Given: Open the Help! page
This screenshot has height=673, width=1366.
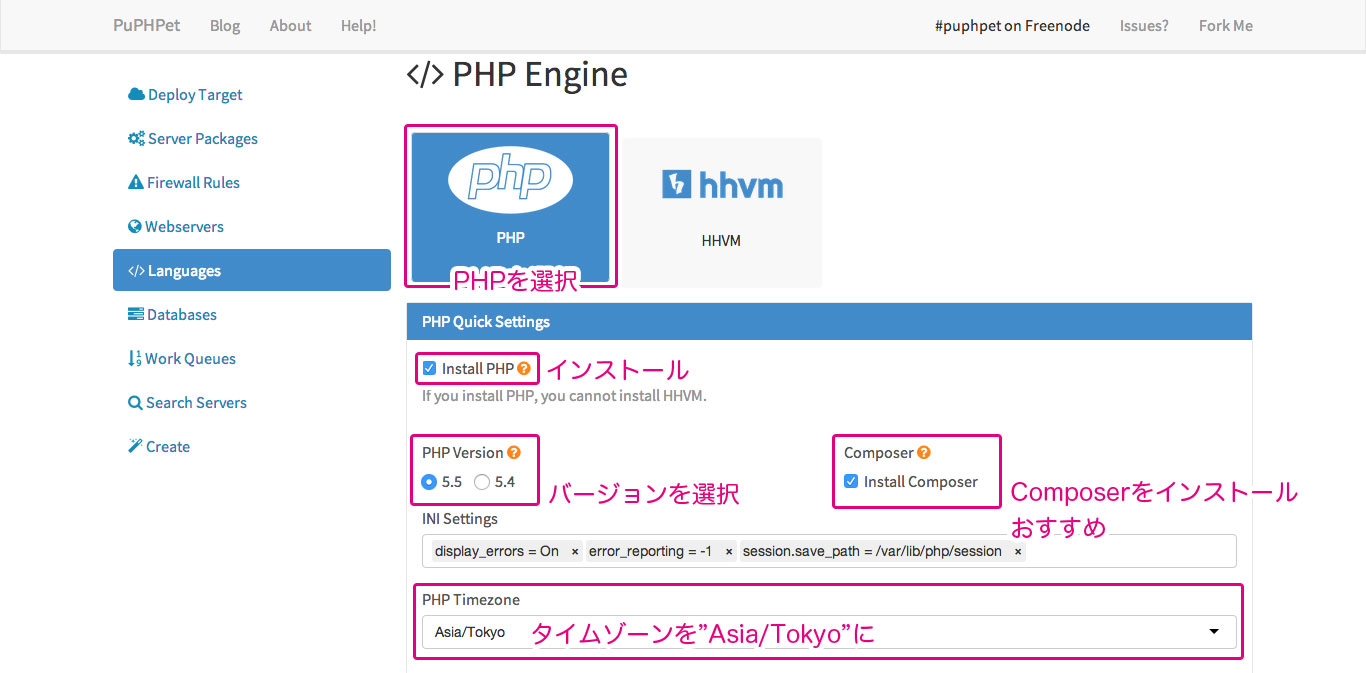Looking at the screenshot, I should (x=358, y=26).
